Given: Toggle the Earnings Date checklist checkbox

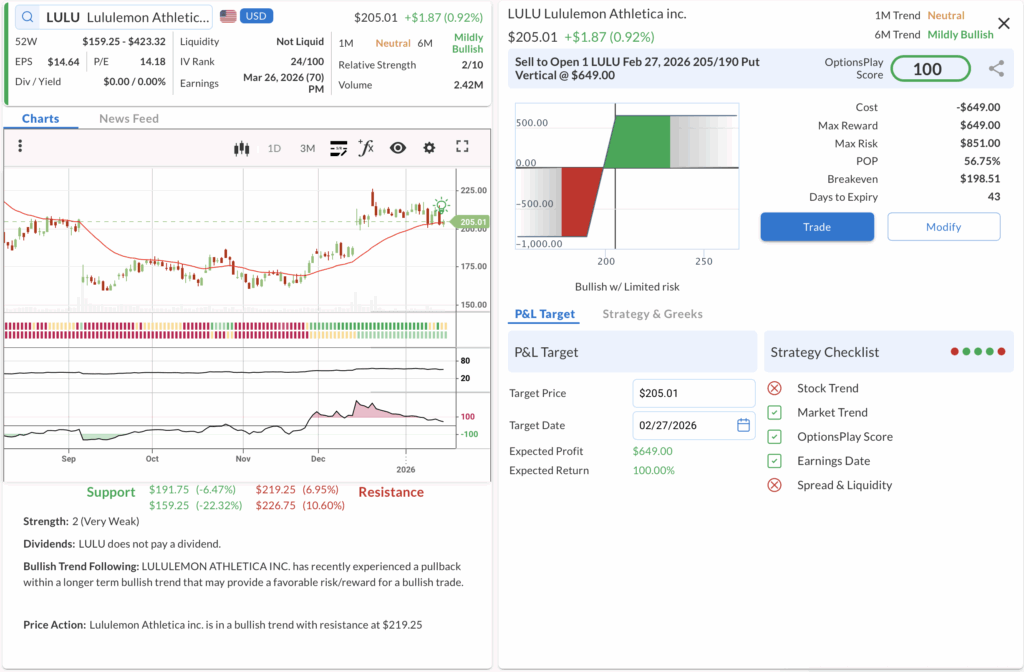Looking at the screenshot, I should pos(774,461).
